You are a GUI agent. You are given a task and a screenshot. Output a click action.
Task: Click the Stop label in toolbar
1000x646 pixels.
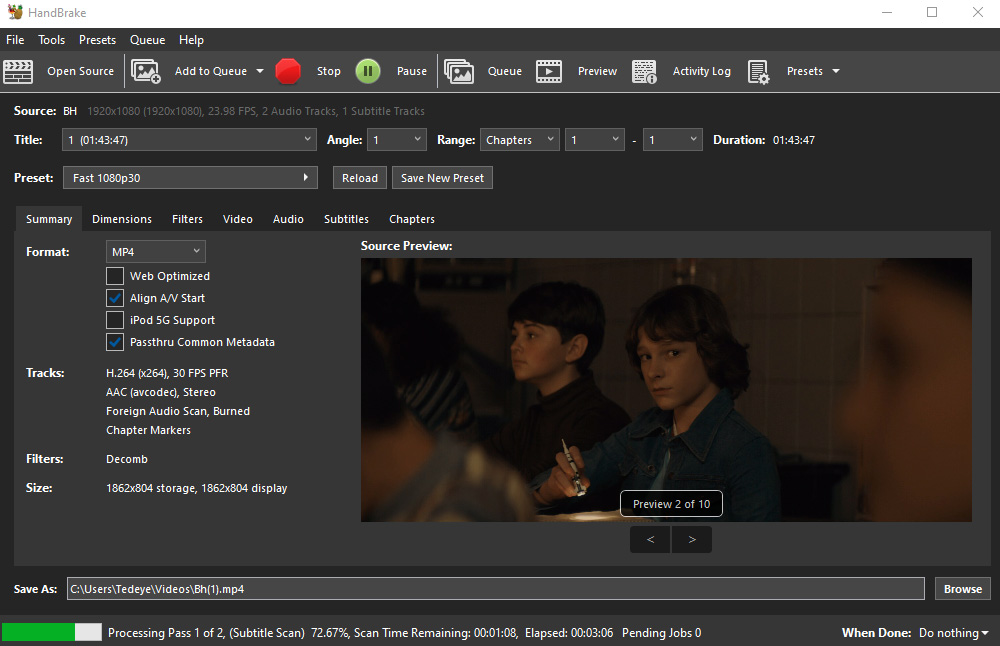coord(328,71)
